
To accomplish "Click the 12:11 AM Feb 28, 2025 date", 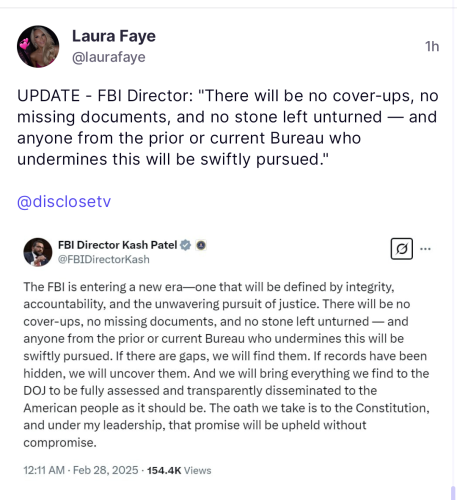I will coord(81,470).
